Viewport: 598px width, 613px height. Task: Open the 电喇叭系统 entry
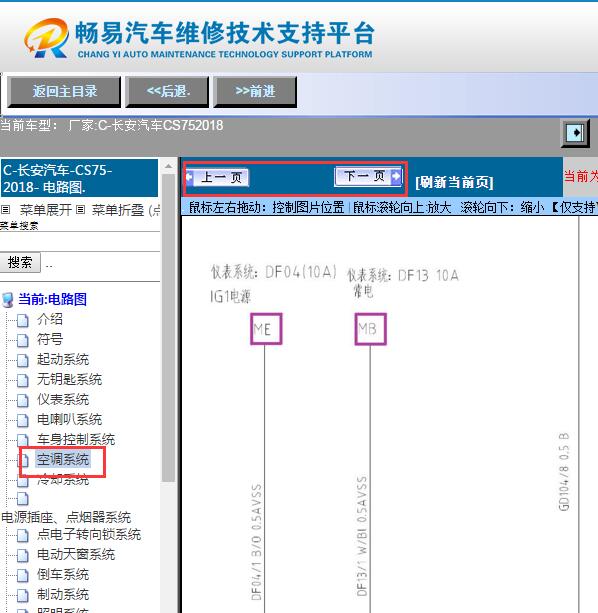click(x=69, y=419)
